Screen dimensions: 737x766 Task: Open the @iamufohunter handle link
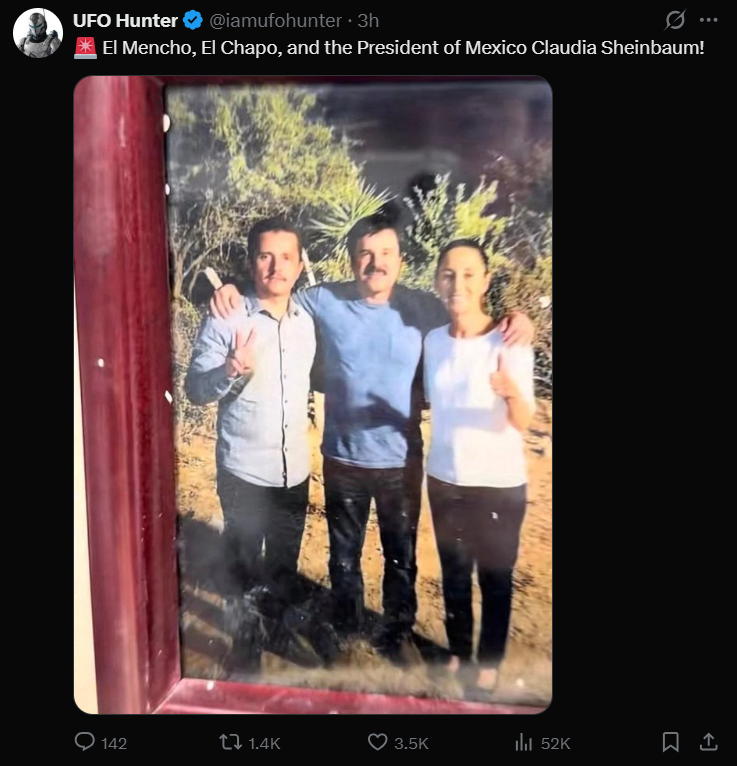point(275,21)
